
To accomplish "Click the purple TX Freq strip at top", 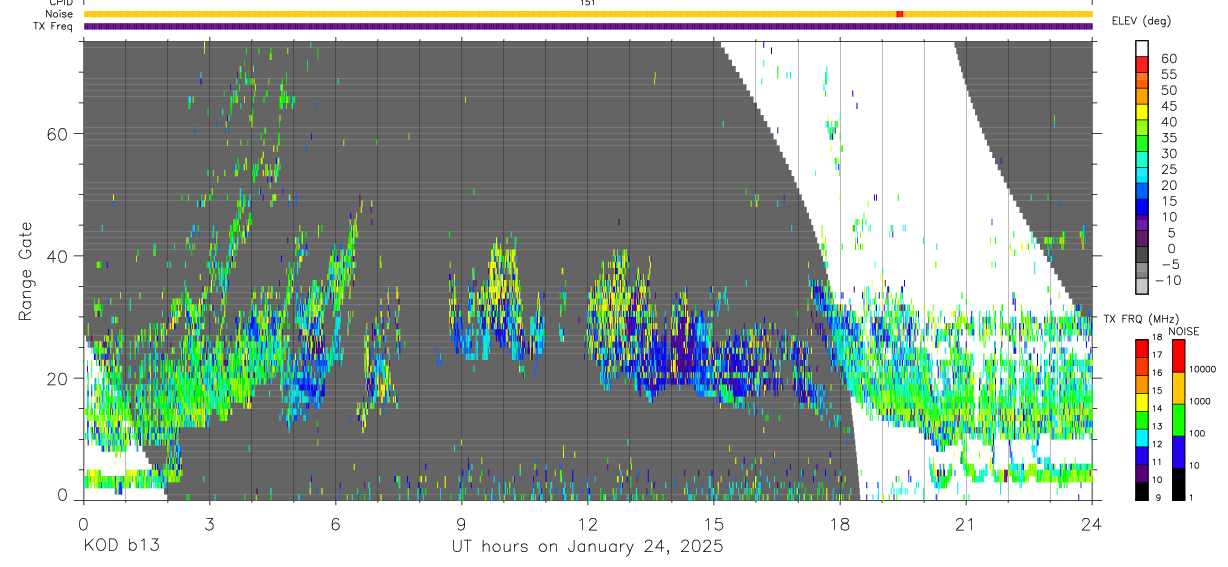I will pyautogui.click(x=588, y=26).
